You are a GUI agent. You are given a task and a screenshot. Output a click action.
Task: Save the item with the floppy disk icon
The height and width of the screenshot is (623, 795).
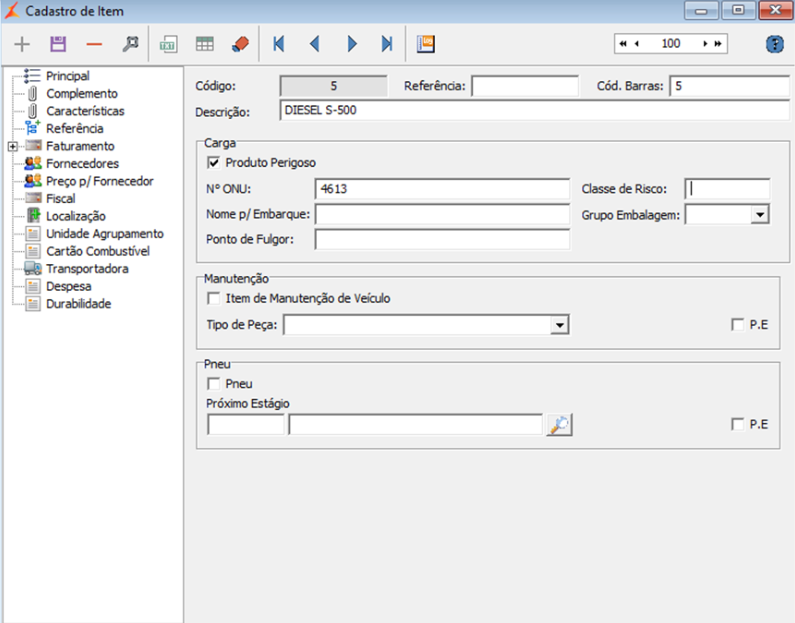58,44
